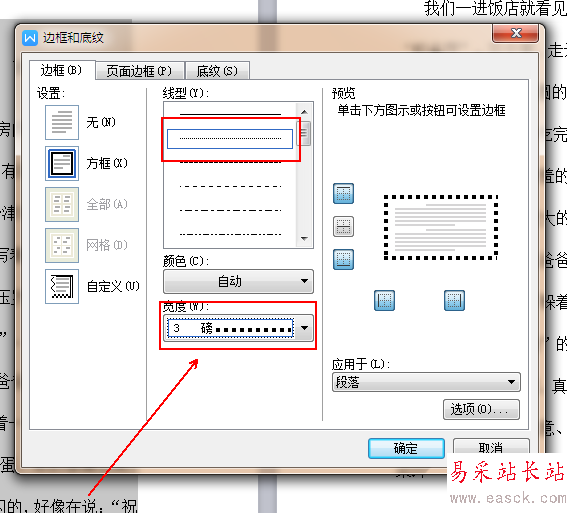The height and width of the screenshot is (513, 567).
Task: Click the WPS logo icon in the title bar
Action: (x=30, y=38)
